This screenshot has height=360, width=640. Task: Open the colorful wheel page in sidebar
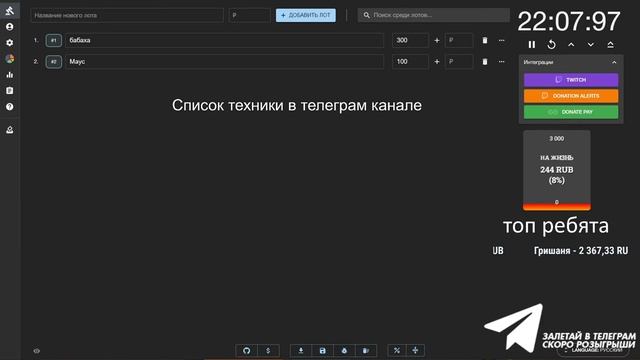(x=9, y=58)
